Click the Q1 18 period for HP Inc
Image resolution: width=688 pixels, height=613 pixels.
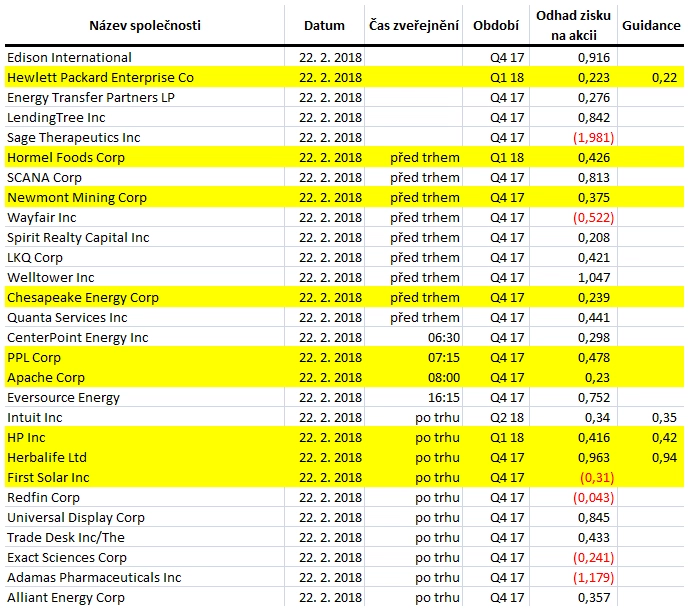tap(507, 438)
